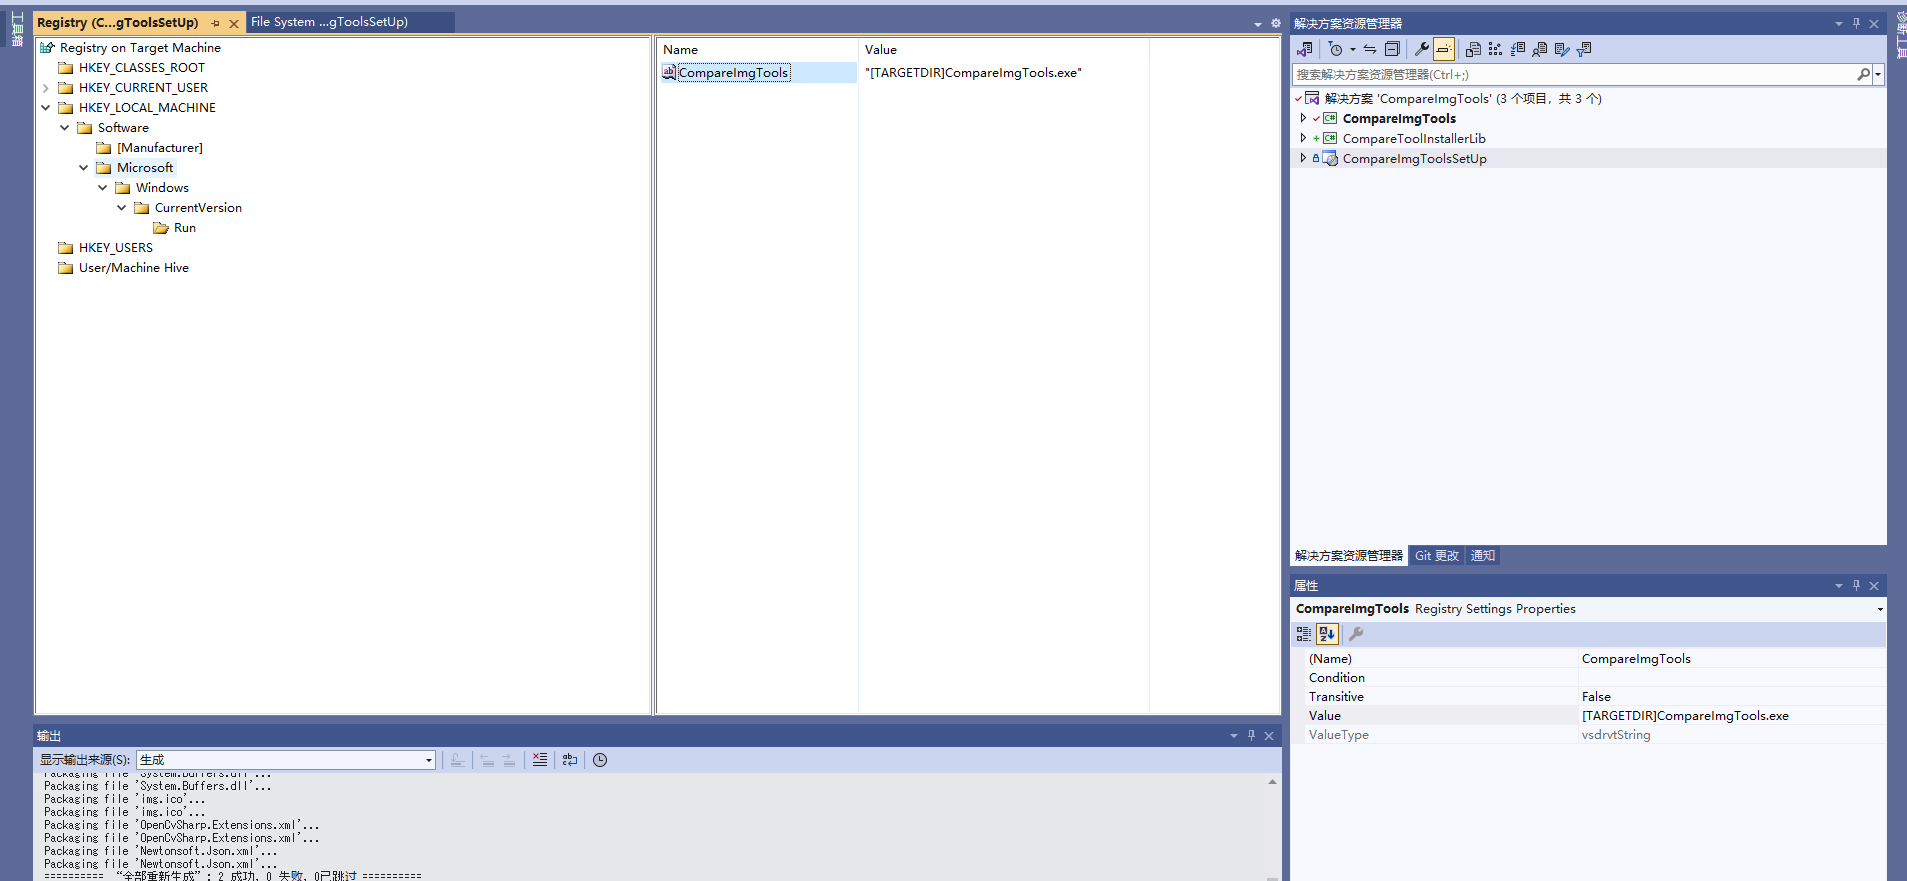Open the Registry Editor toolbar icon

[x=1495, y=49]
